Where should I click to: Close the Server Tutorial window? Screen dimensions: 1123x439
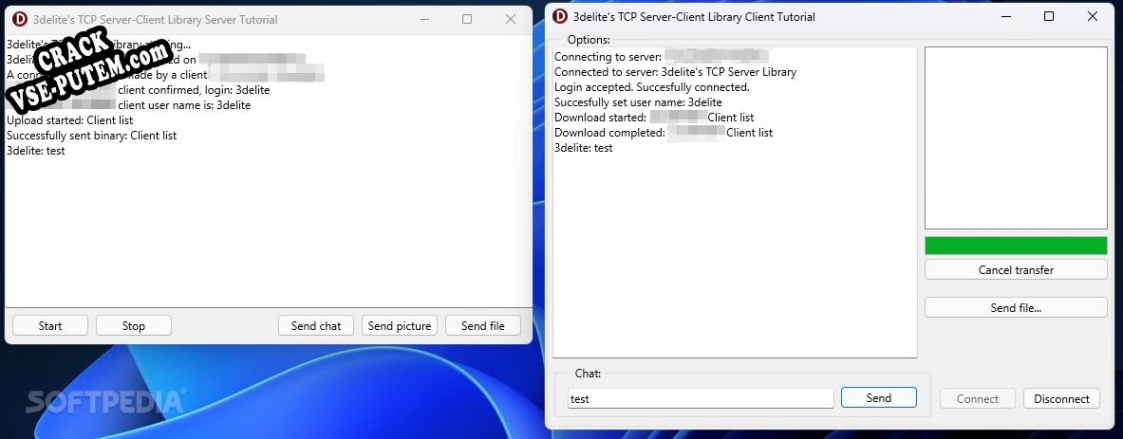coord(511,19)
